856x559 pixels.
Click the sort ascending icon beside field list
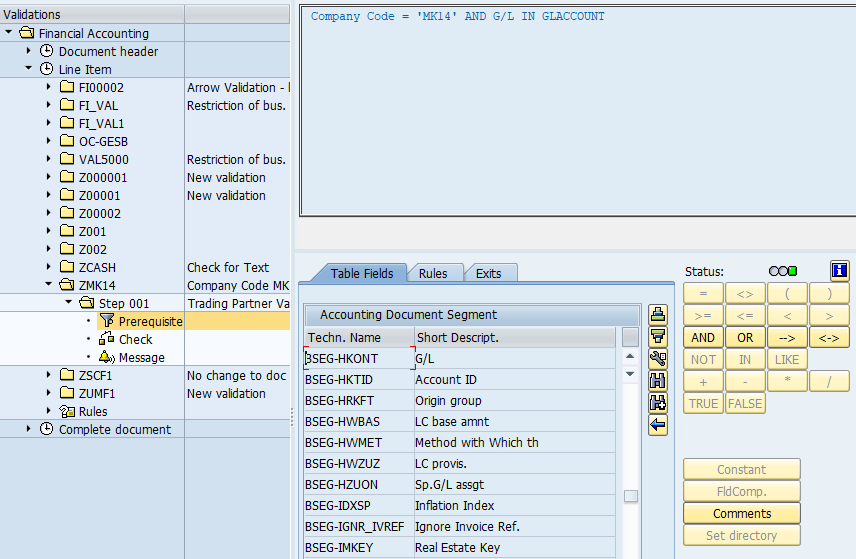658,315
